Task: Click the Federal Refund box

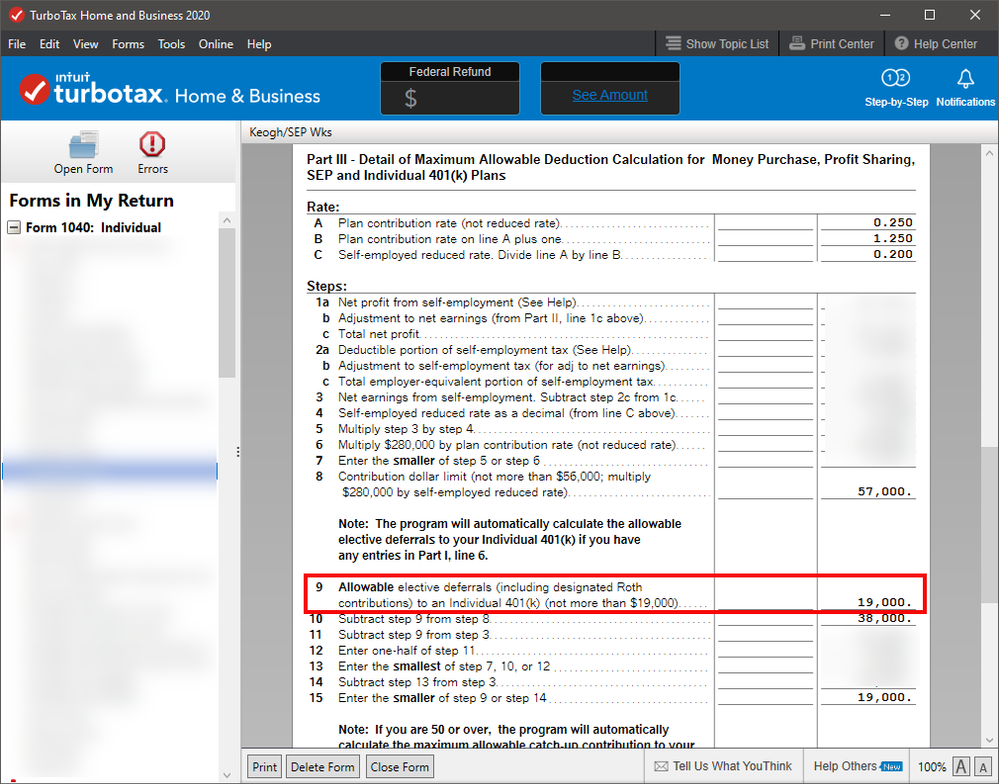Action: (450, 88)
